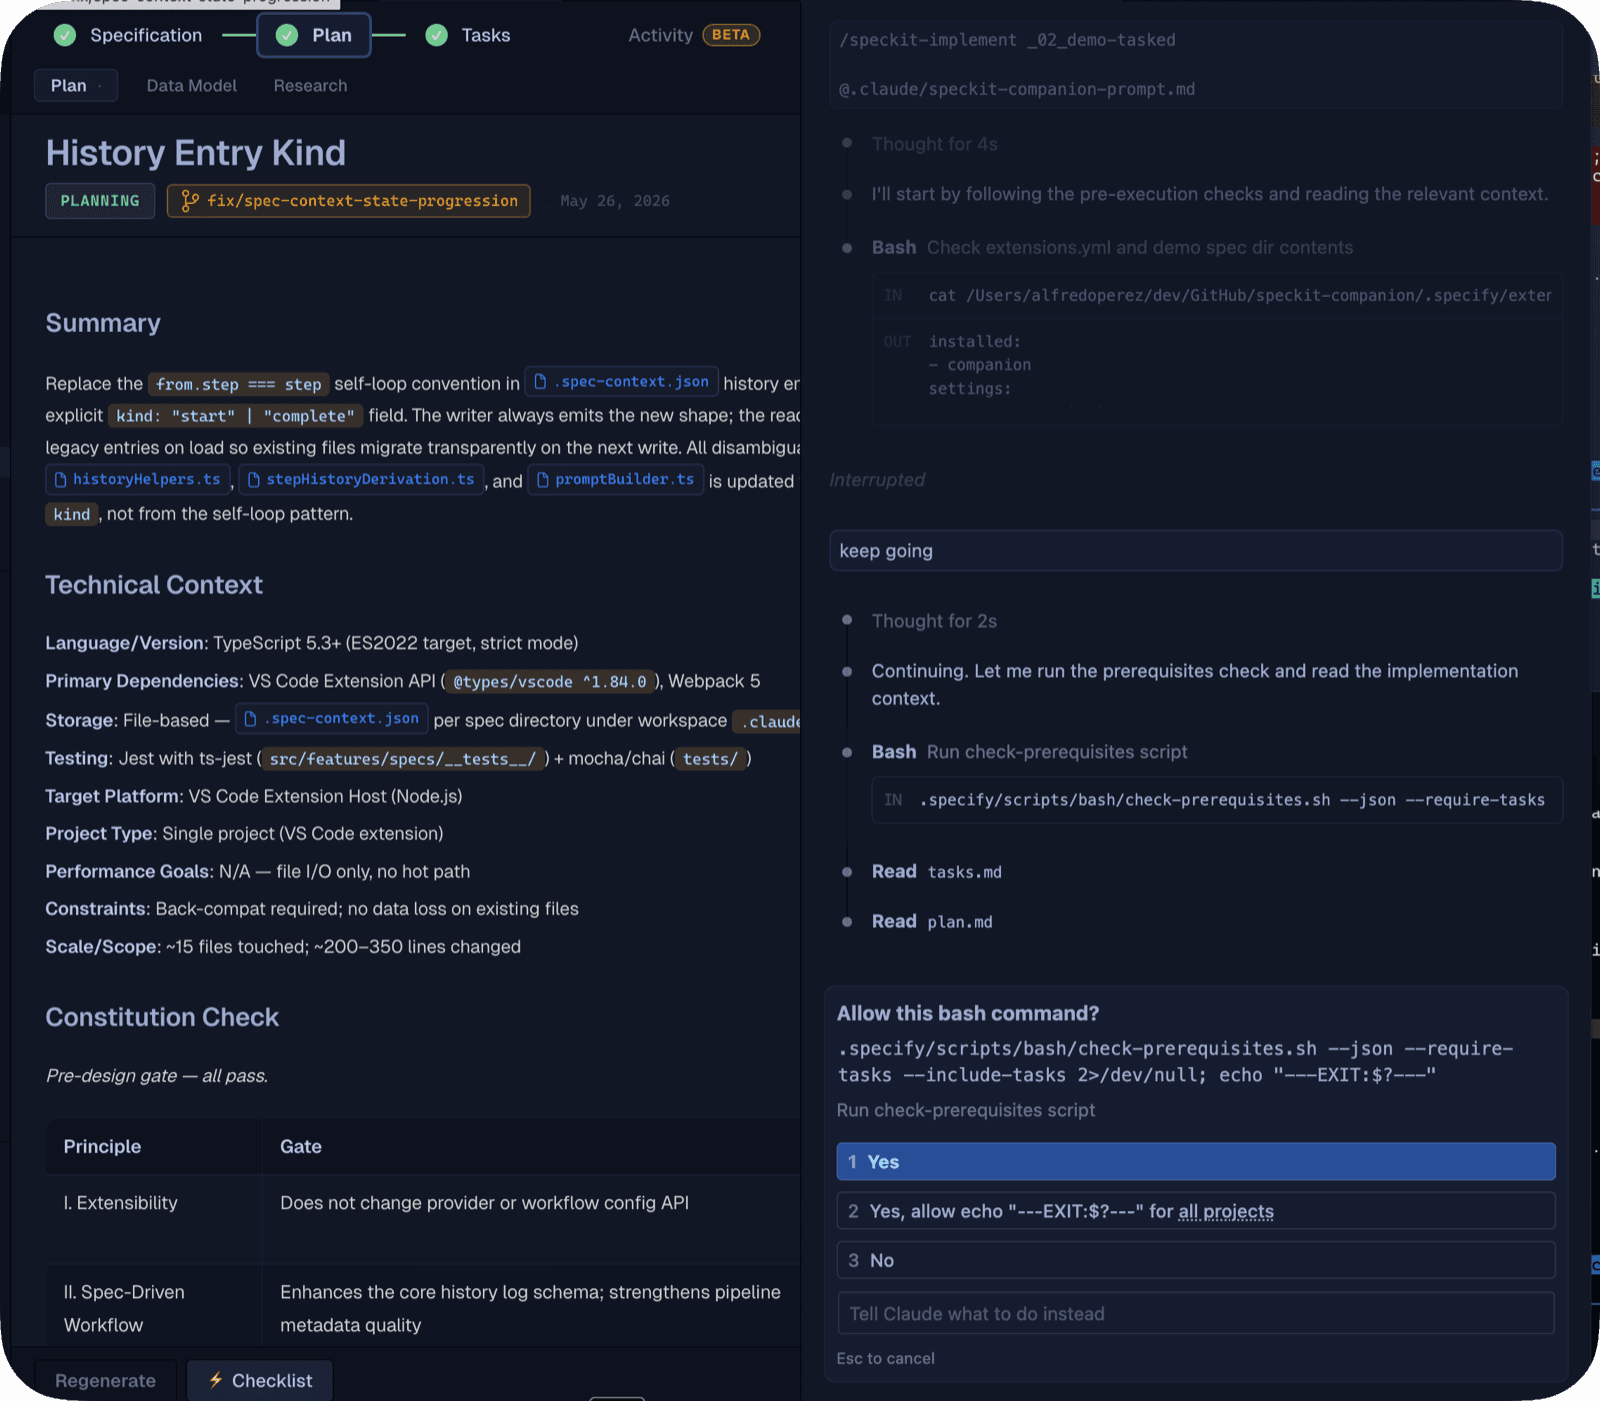Click the PLANNING status badge
Viewport: 1600px width, 1401px height.
[100, 201]
